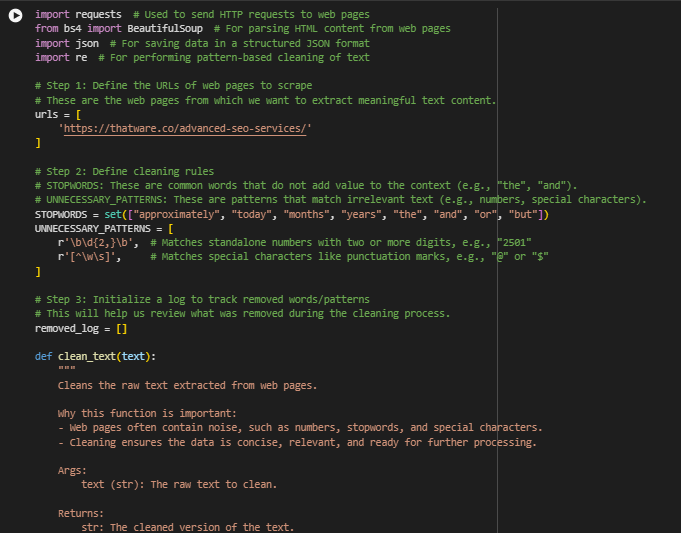The height and width of the screenshot is (533, 681).
Task: Click the '- Web pages often contain noise' line
Action: pyautogui.click(x=300, y=427)
